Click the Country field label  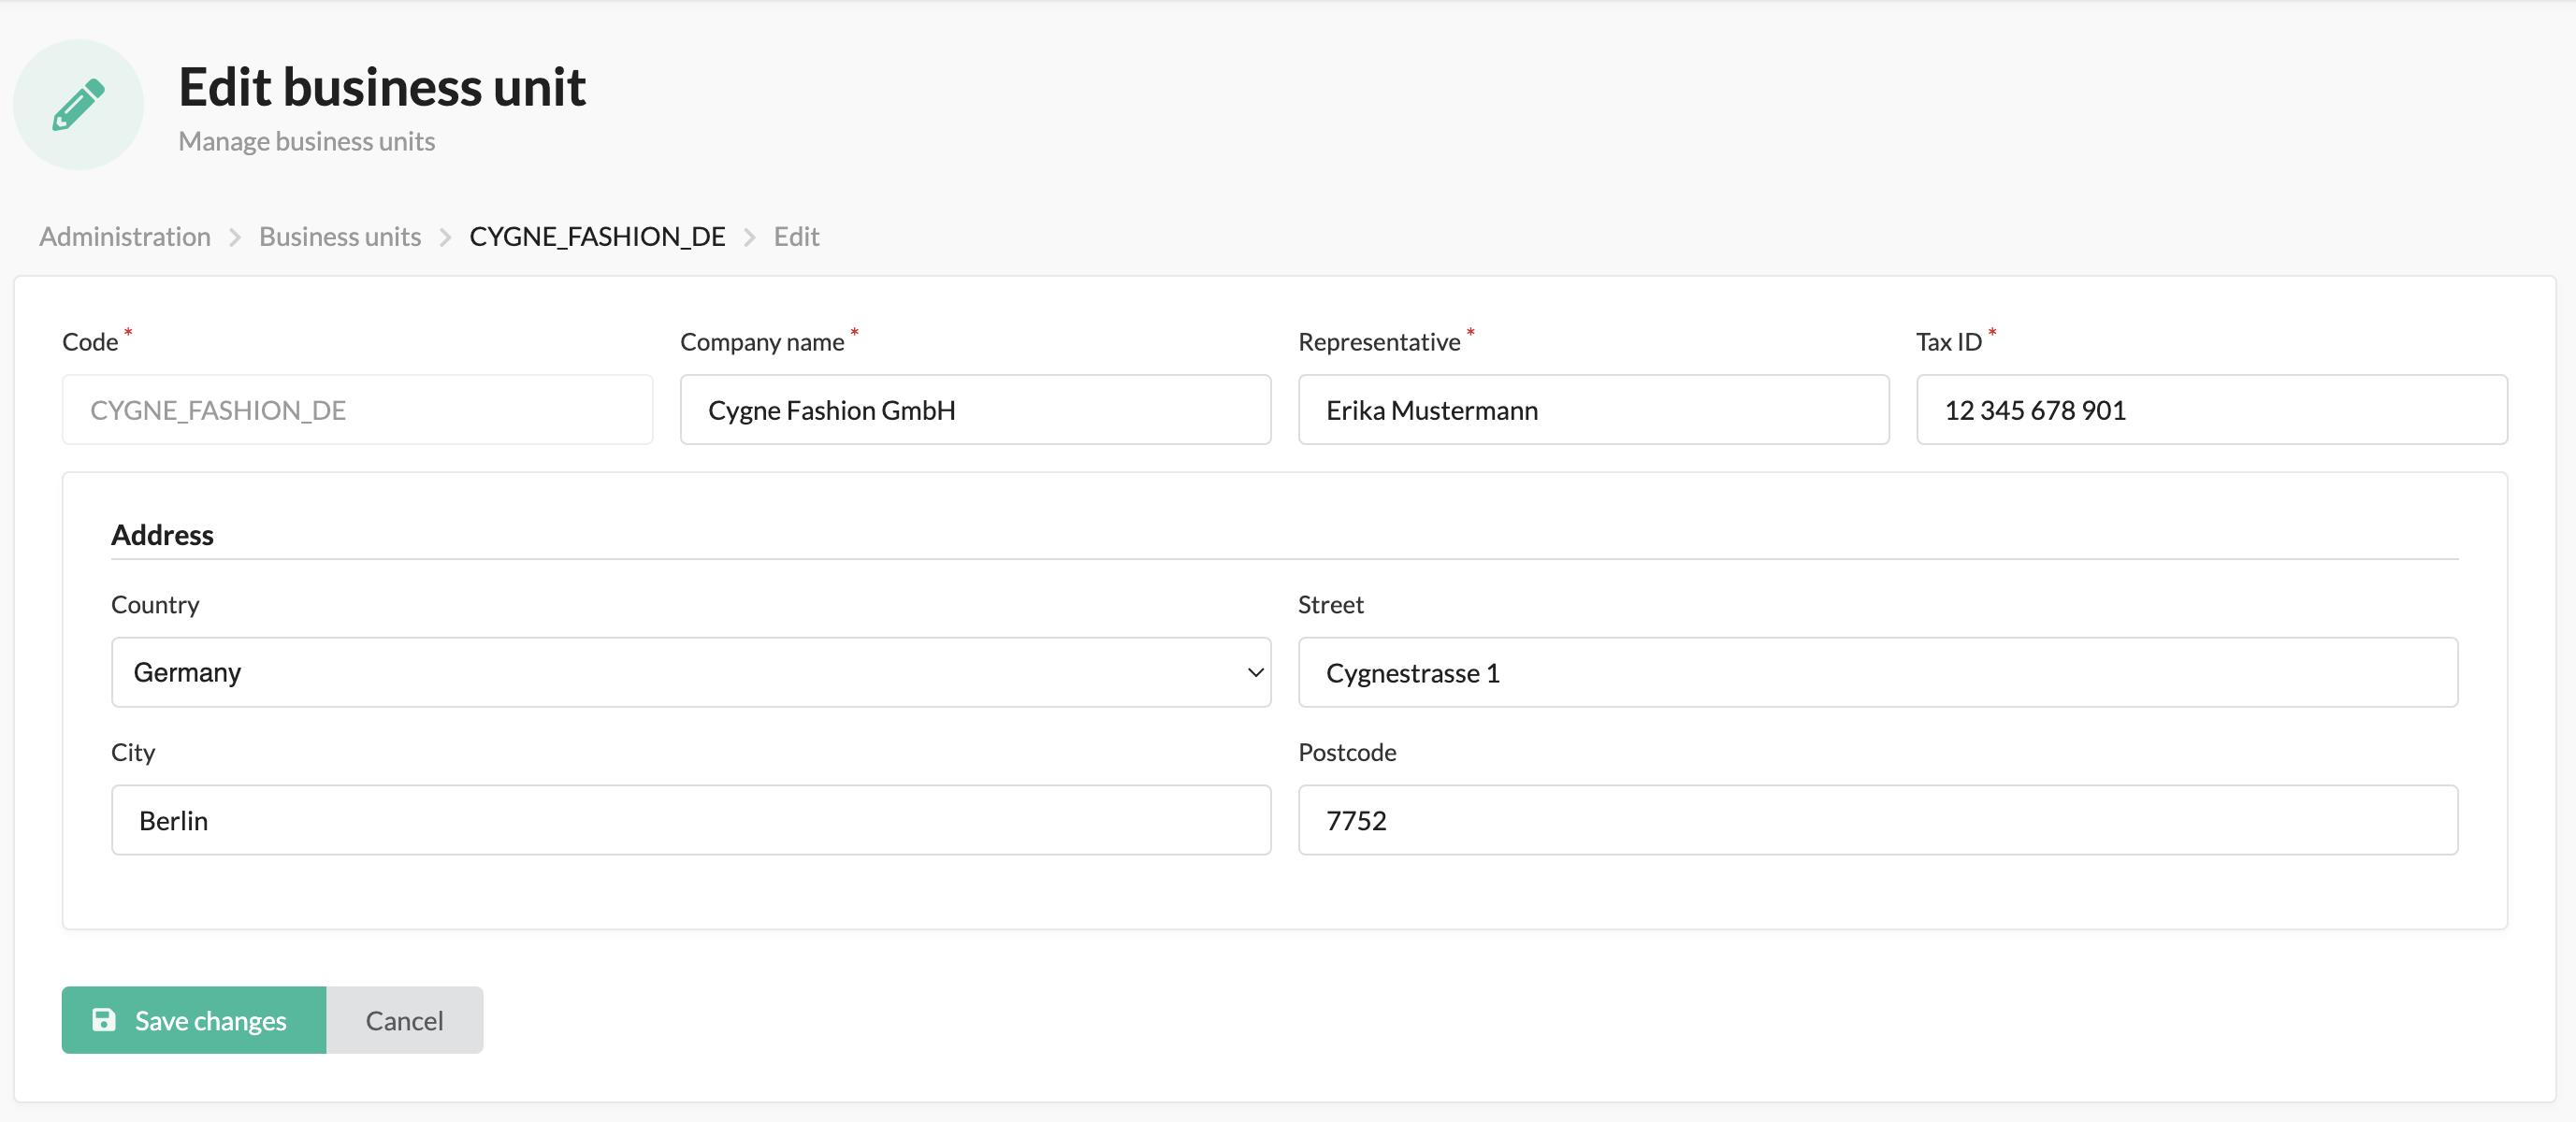pos(155,604)
